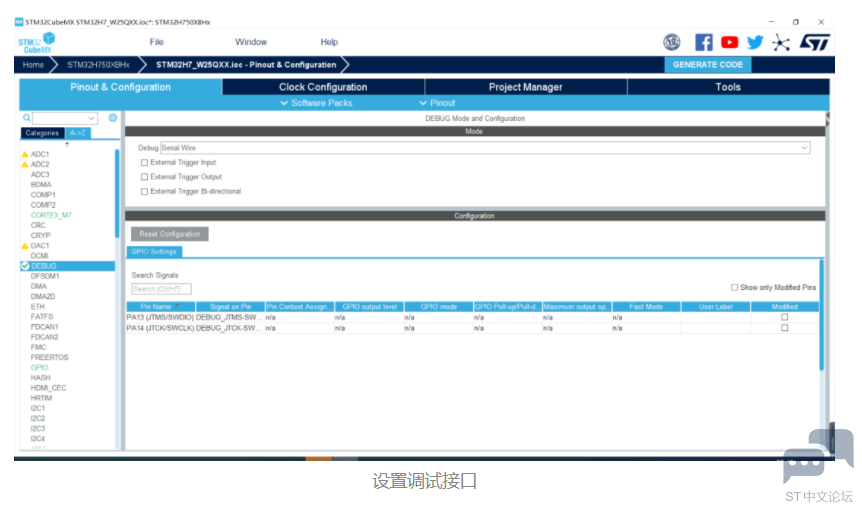This screenshot has width=862, height=512.
Task: Open the GPIO Settings tab
Action: click(x=154, y=252)
